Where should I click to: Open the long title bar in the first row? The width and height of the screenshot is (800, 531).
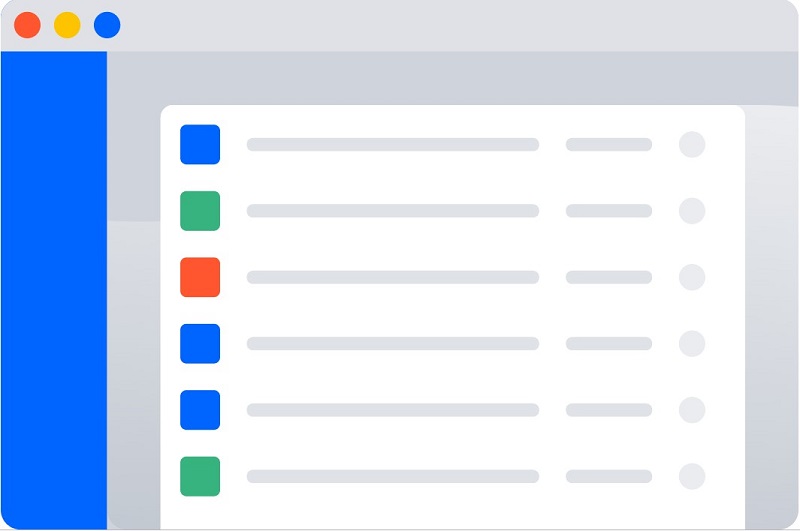392,144
